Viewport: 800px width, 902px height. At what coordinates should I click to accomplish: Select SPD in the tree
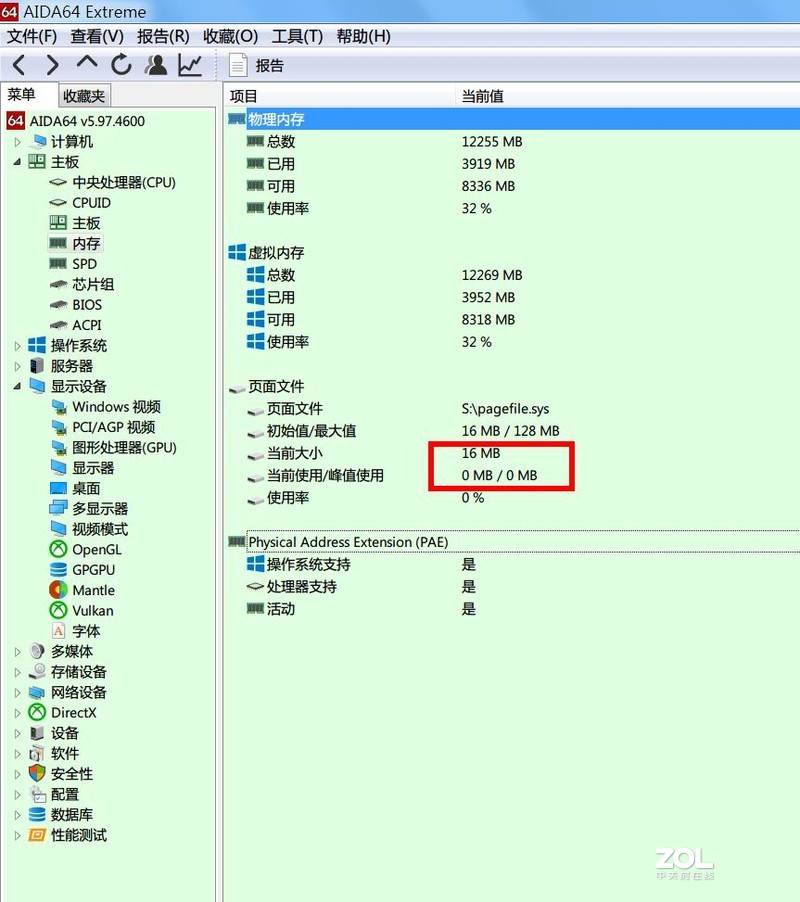(x=85, y=264)
